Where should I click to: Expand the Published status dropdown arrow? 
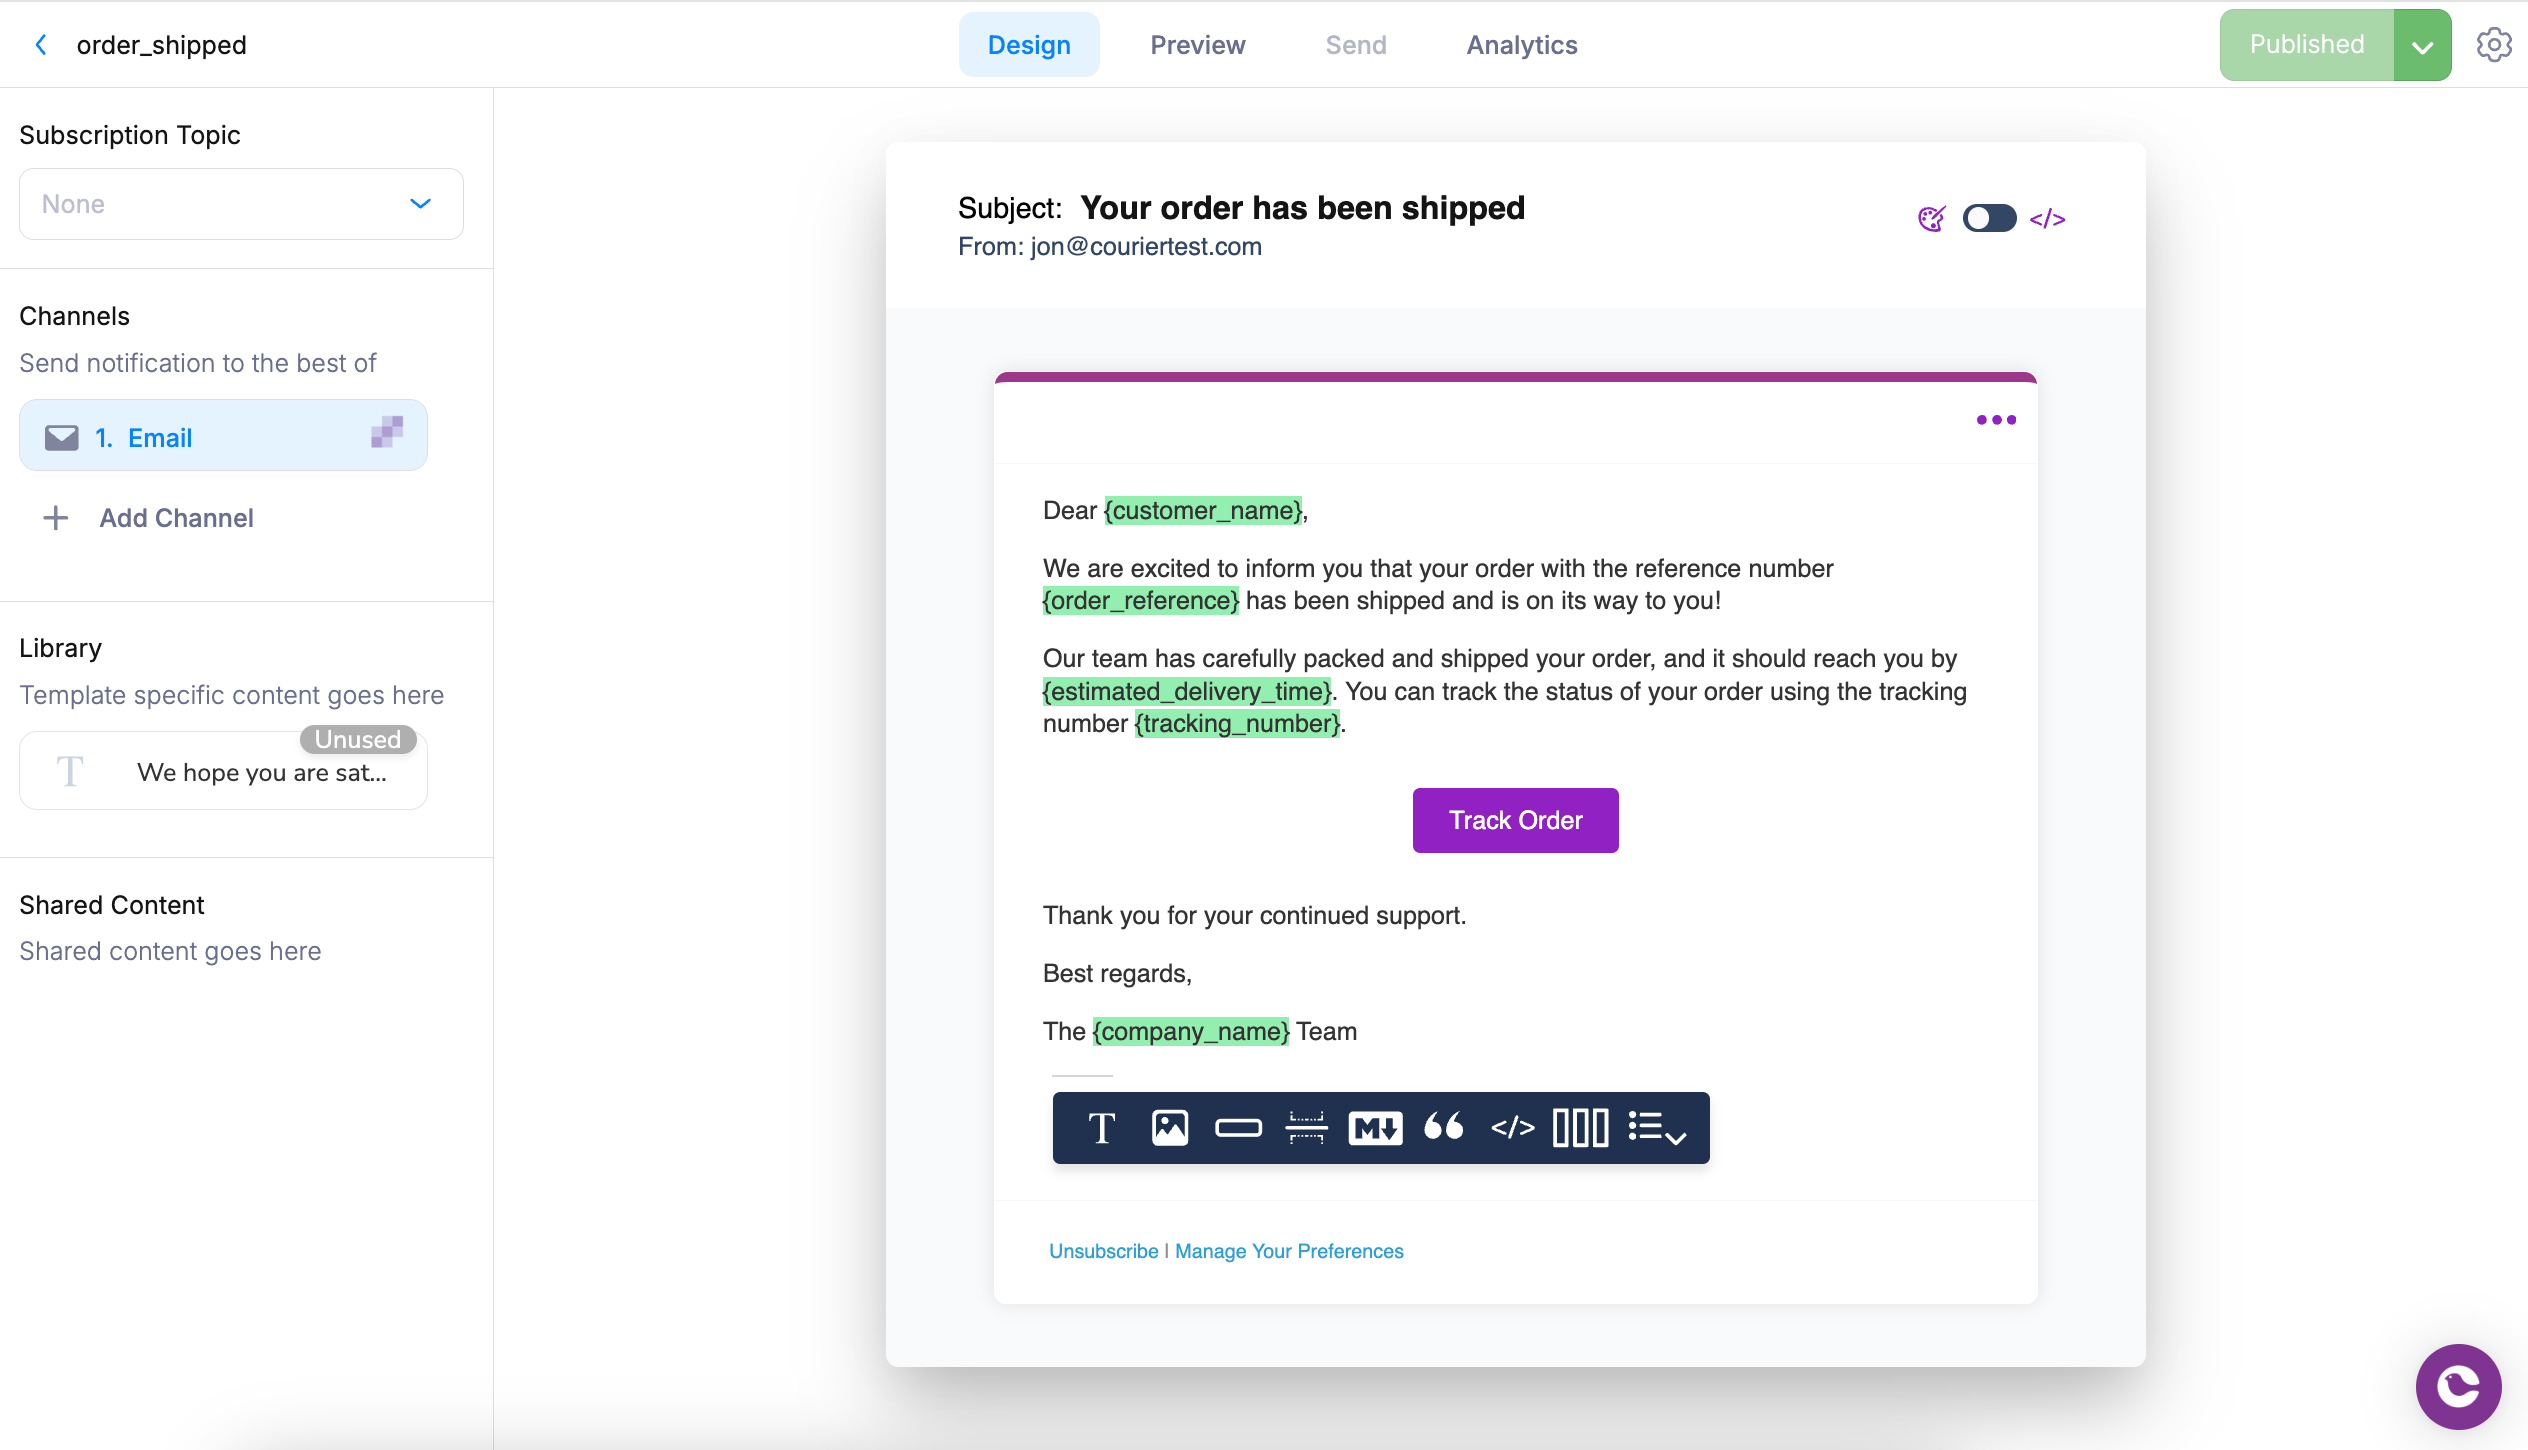tap(2421, 44)
